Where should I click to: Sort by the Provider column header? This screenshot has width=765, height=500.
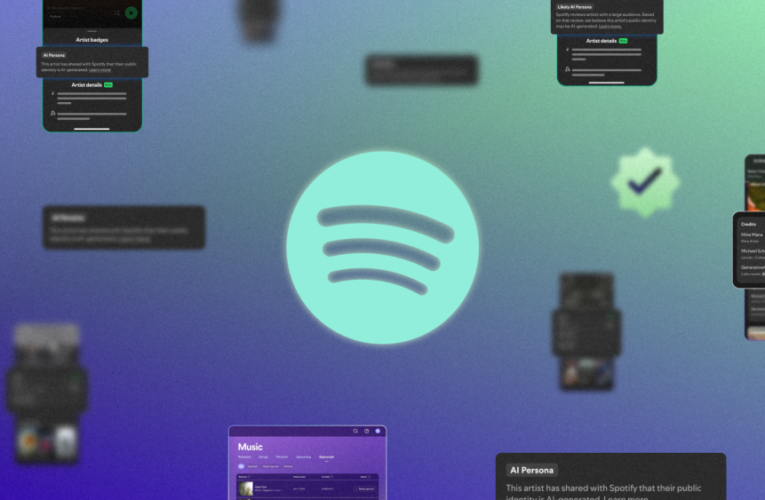[x=325, y=477]
